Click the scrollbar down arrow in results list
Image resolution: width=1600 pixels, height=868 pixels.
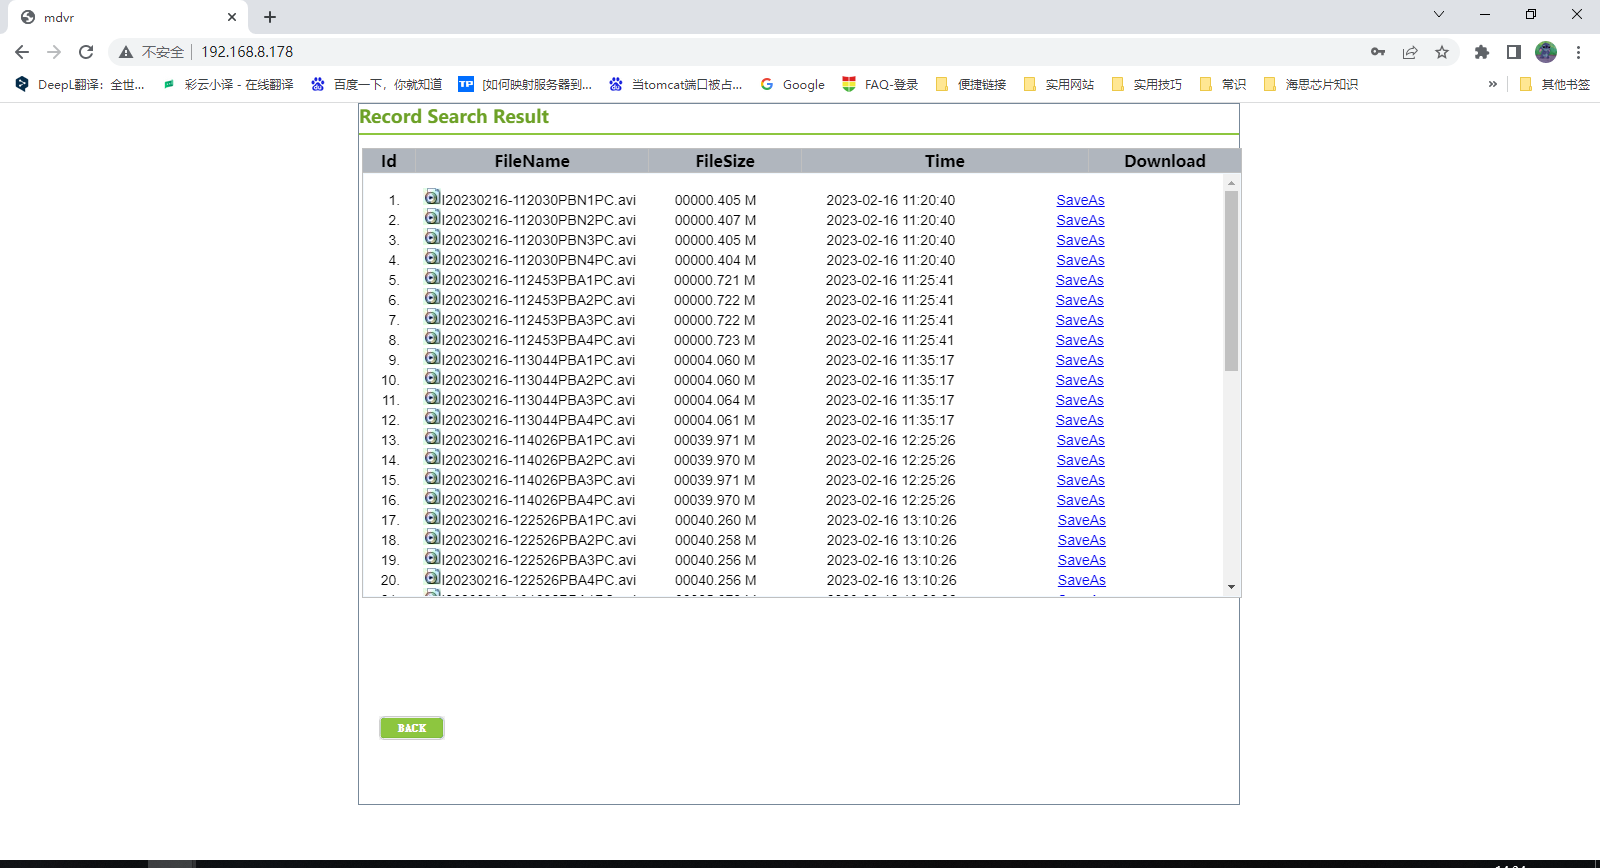click(1231, 587)
